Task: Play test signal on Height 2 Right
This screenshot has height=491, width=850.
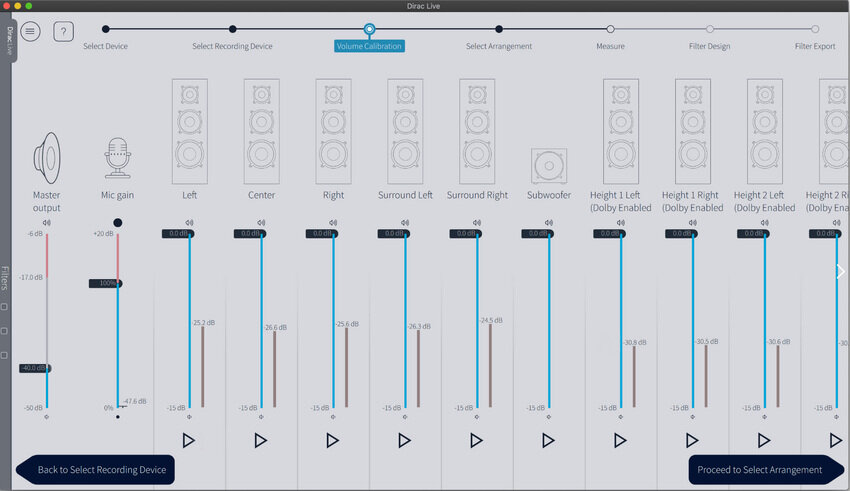Action: coord(835,440)
